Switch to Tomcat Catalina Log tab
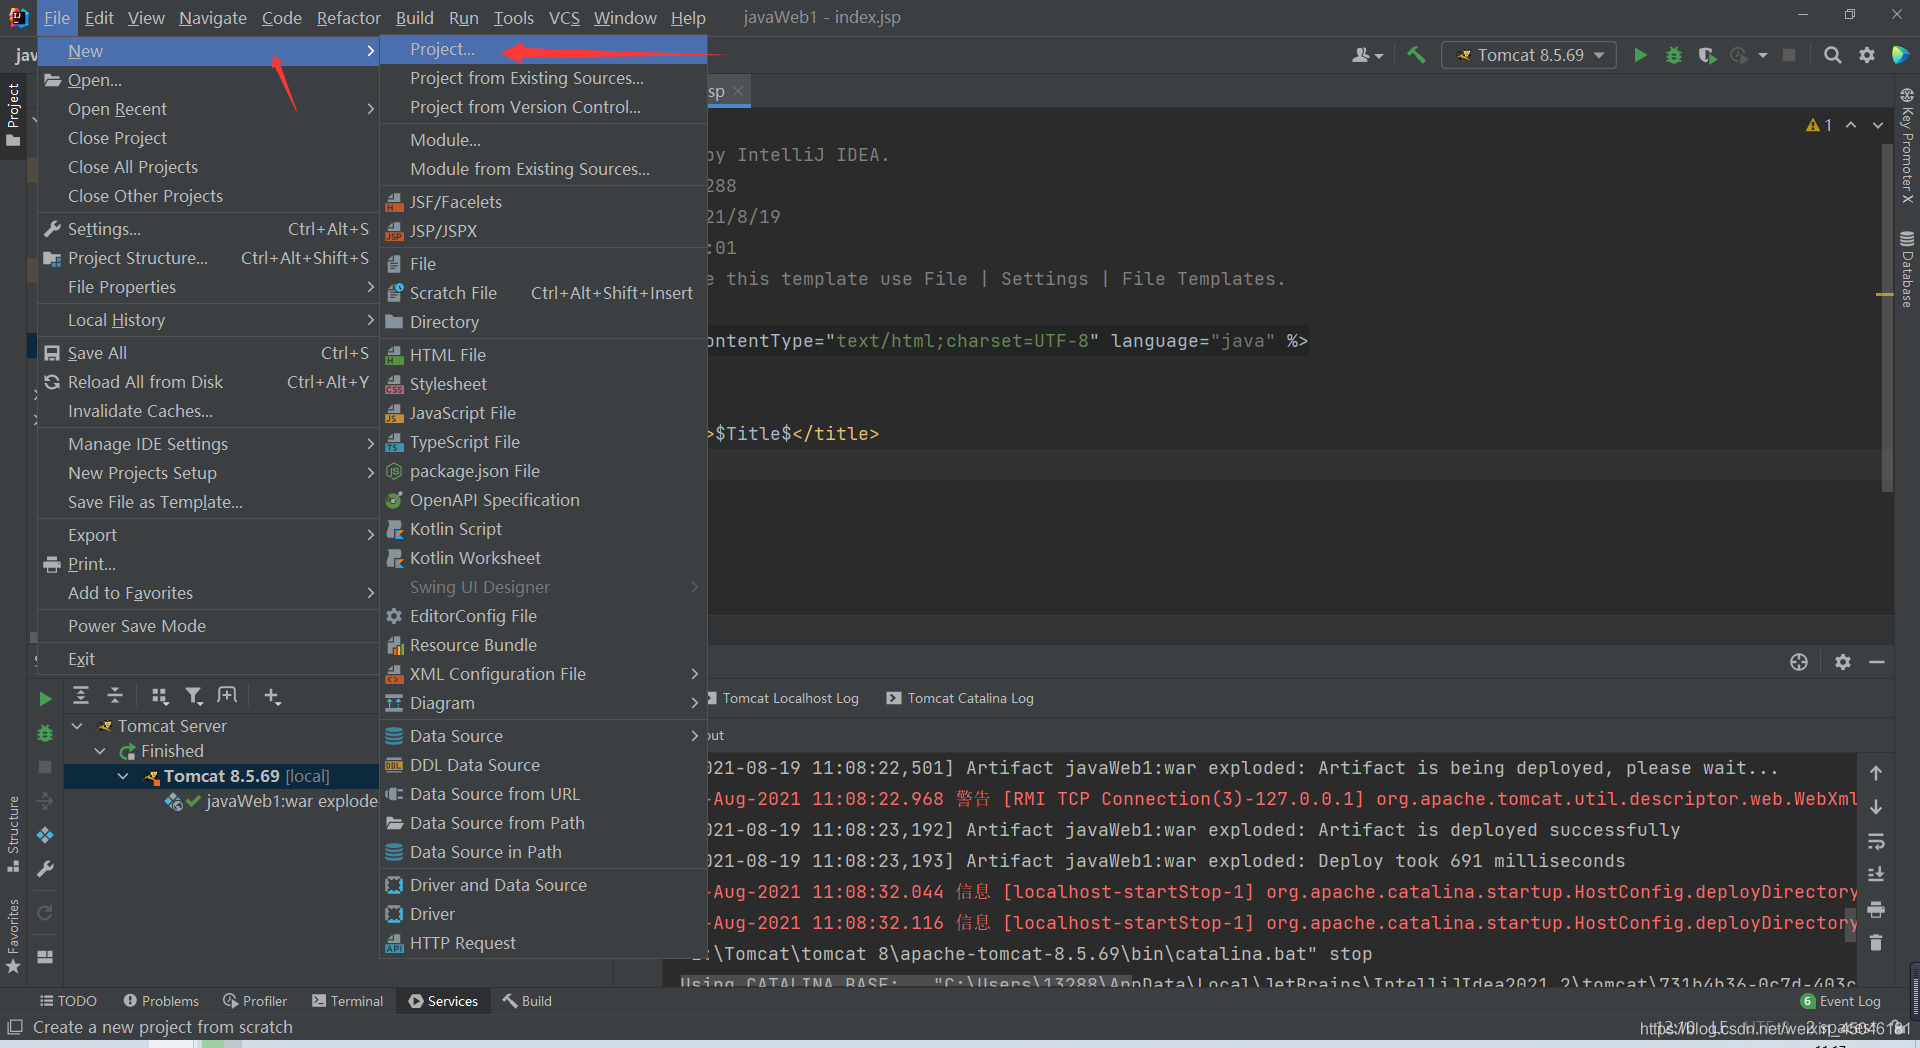This screenshot has height=1048, width=1920. pyautogui.click(x=960, y=698)
